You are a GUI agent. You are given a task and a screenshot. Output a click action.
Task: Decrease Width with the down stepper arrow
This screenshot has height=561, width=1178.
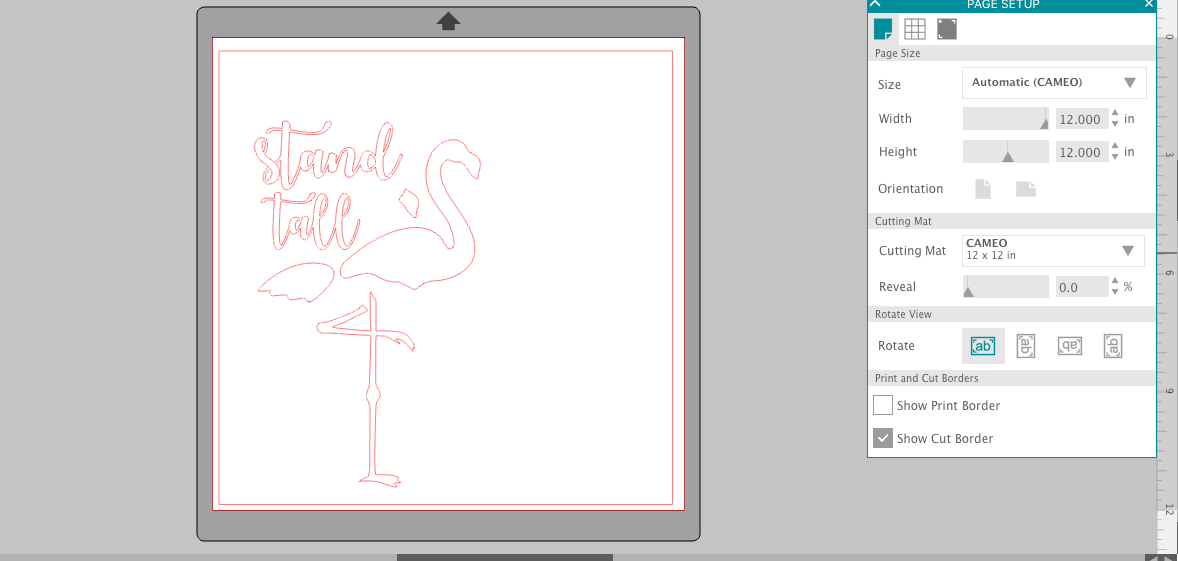click(1115, 124)
